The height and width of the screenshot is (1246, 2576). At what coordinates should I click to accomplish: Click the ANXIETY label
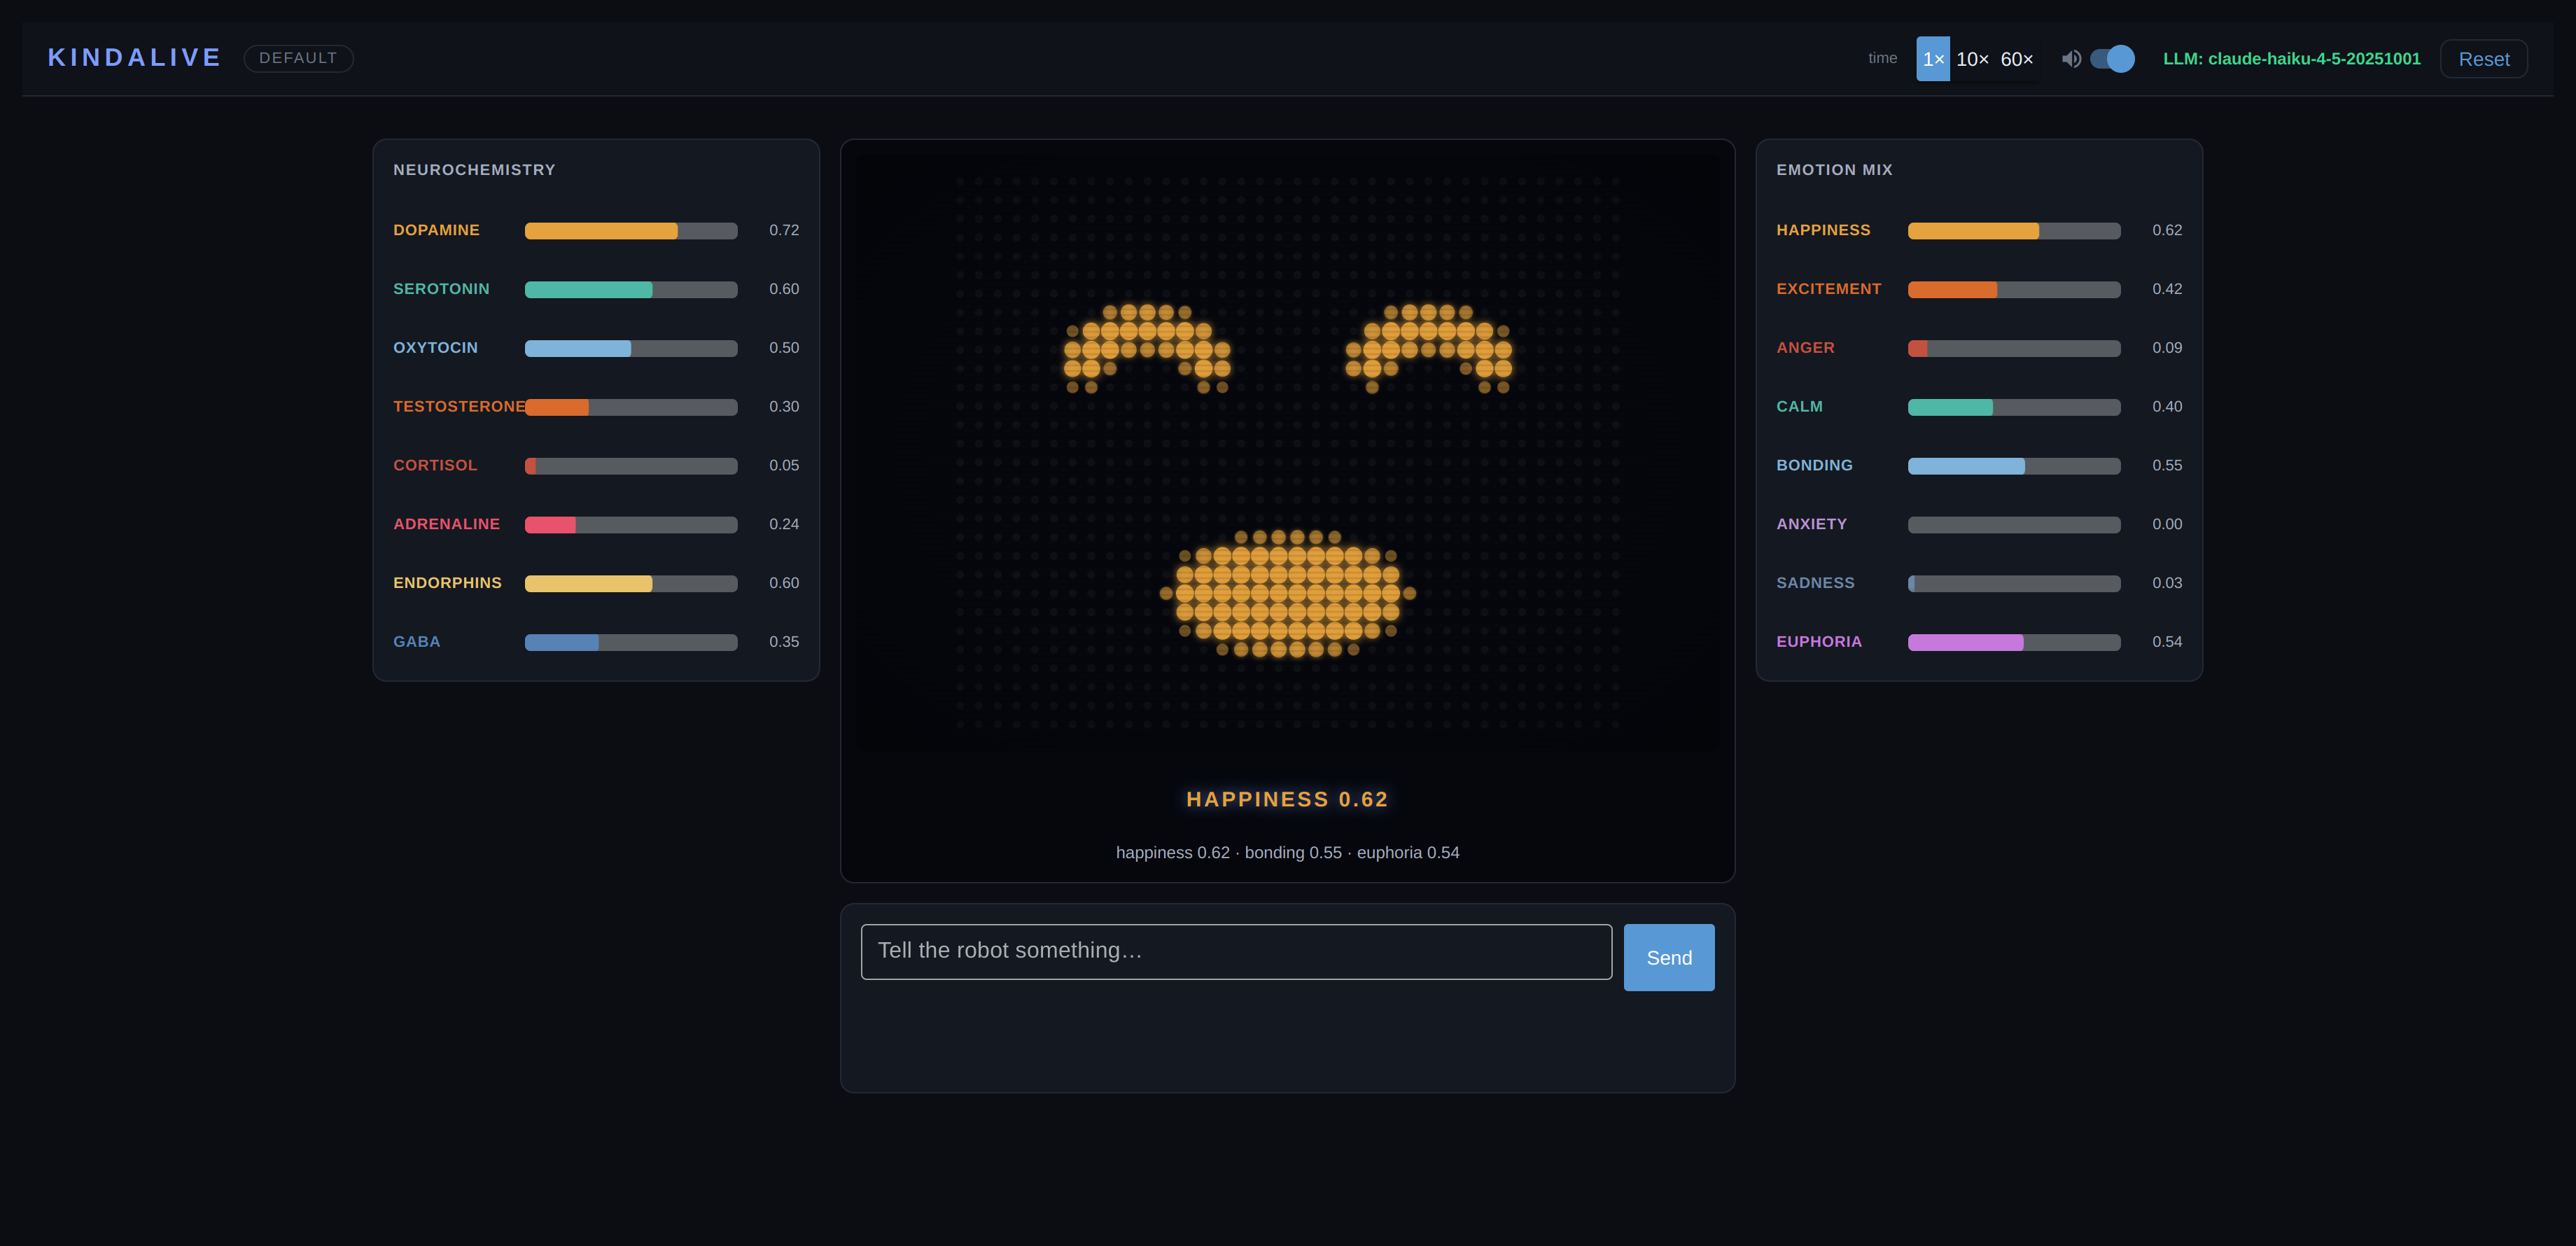click(1811, 524)
